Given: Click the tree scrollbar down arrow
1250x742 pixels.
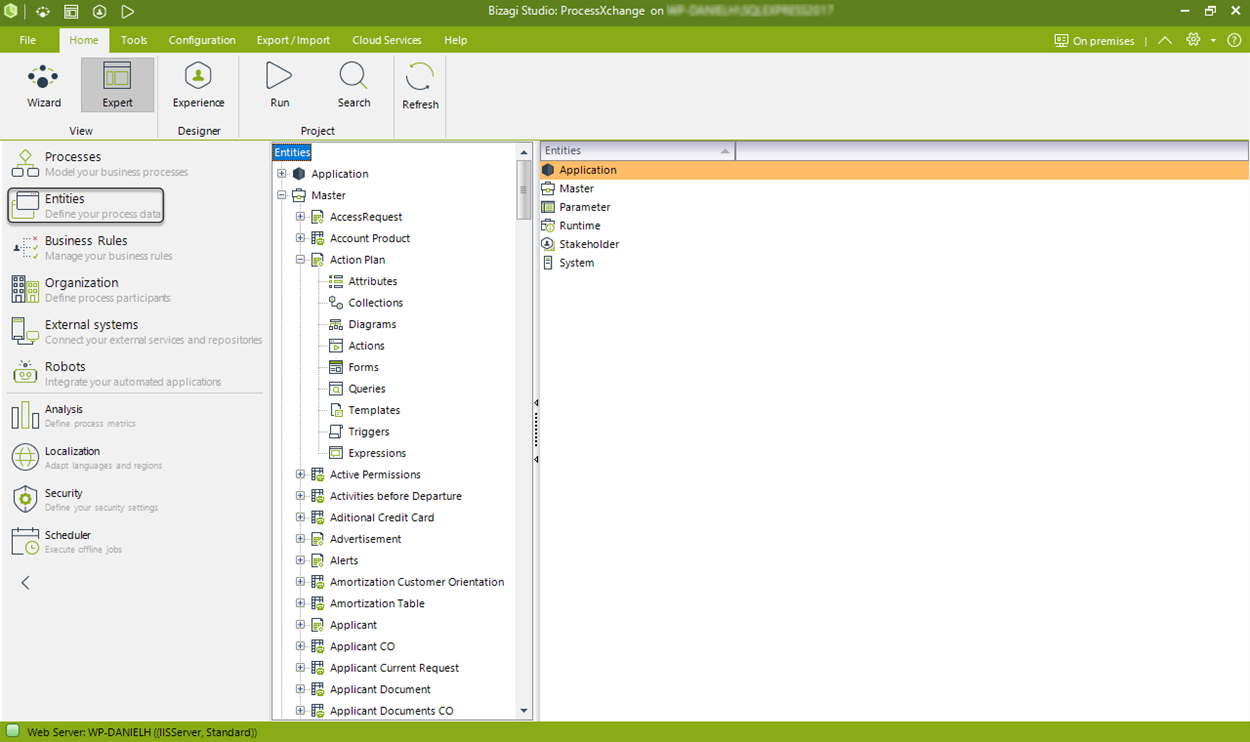Looking at the screenshot, I should click(523, 711).
